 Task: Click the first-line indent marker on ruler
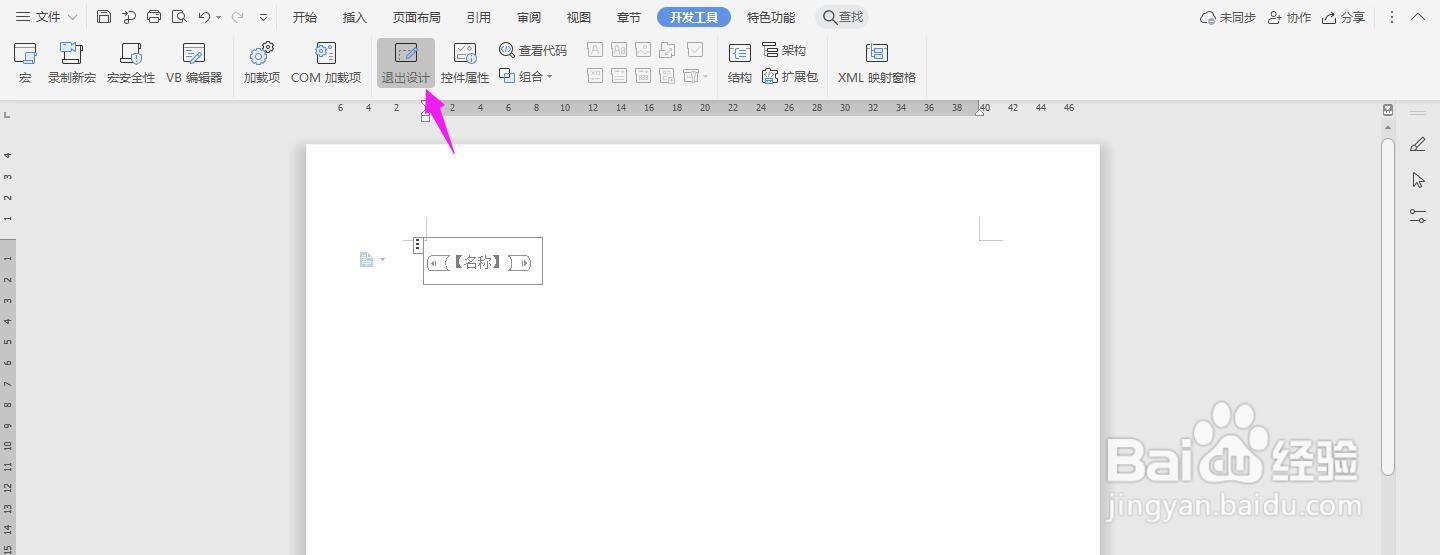click(x=426, y=104)
